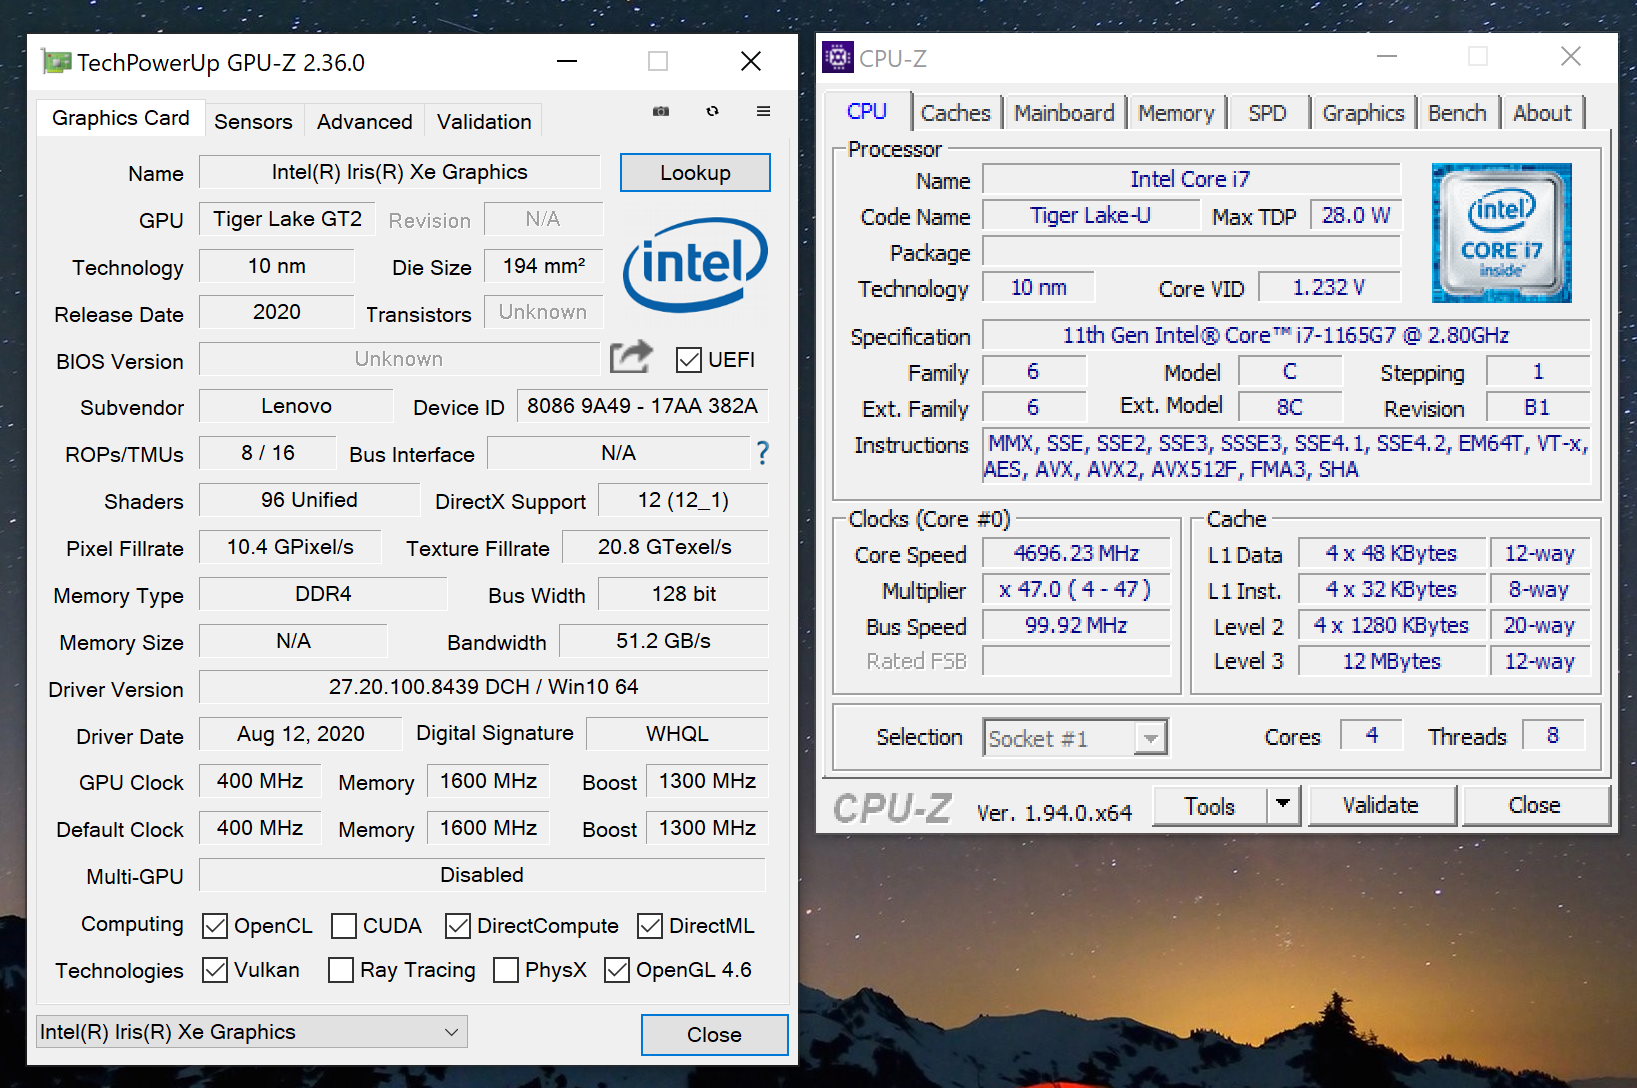This screenshot has width=1637, height=1088.
Task: Open the Caches tab in CPU-Z
Action: click(956, 113)
